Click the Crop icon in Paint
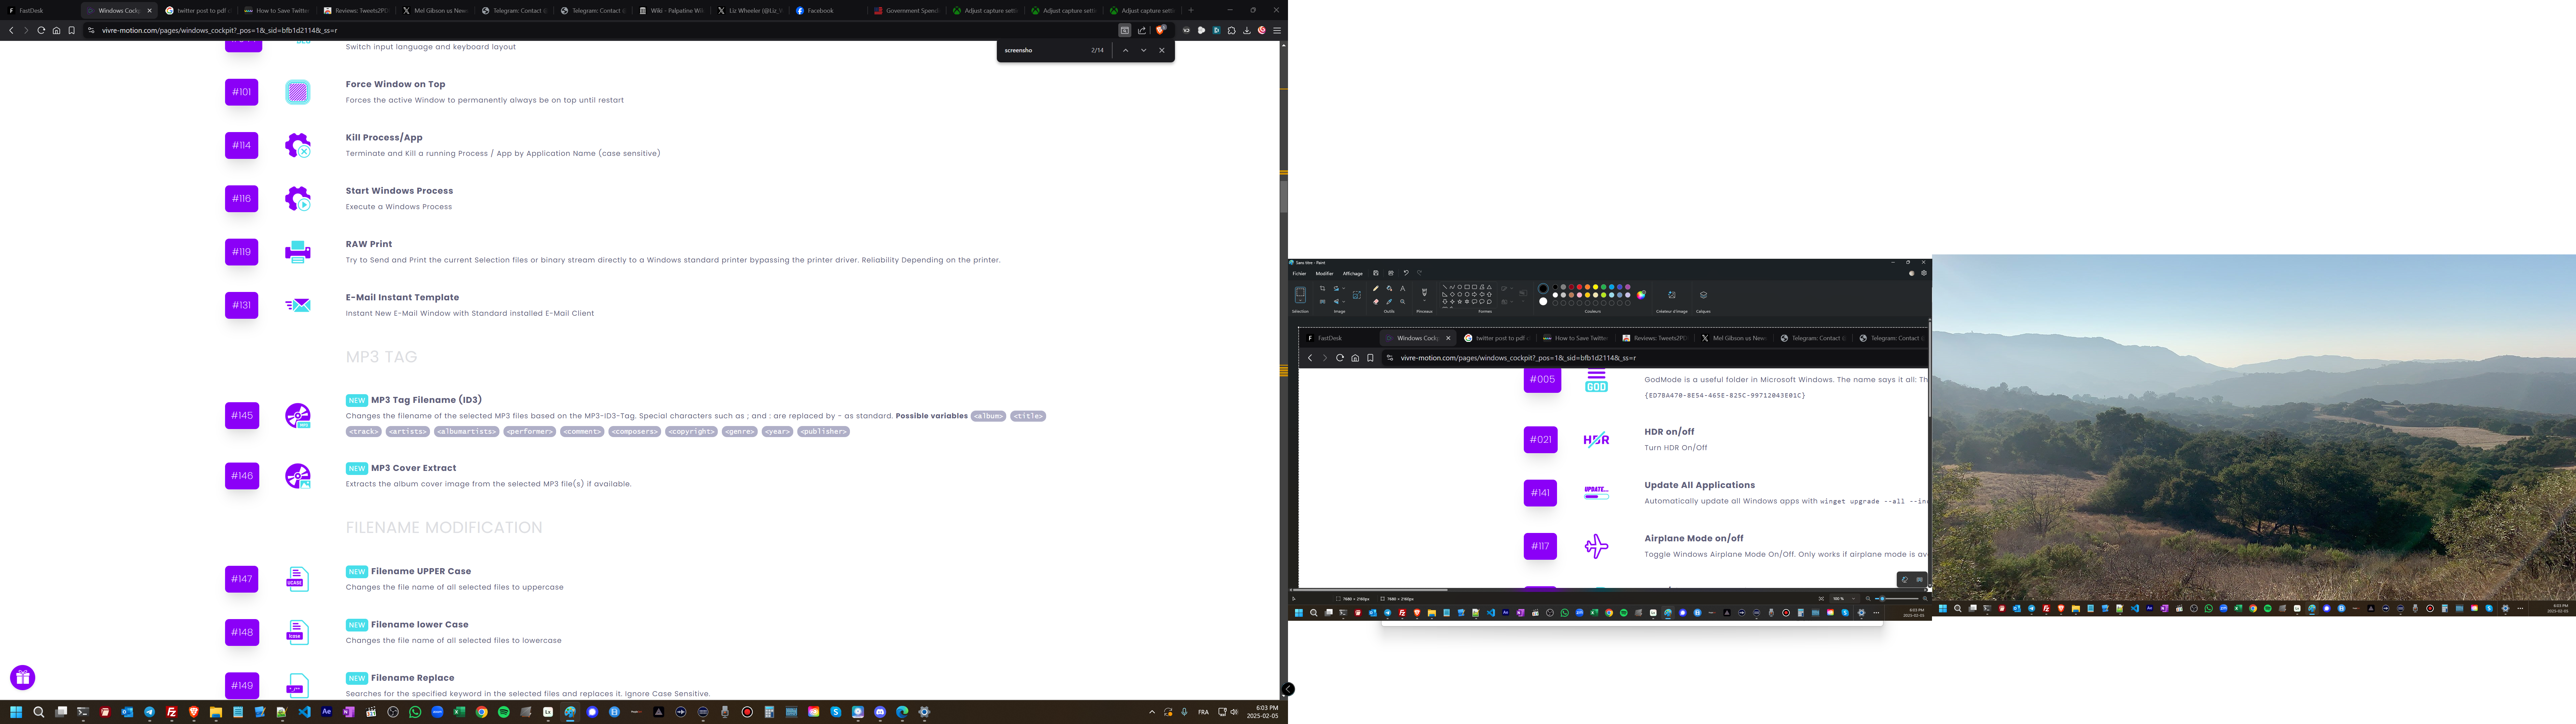 coord(1322,288)
